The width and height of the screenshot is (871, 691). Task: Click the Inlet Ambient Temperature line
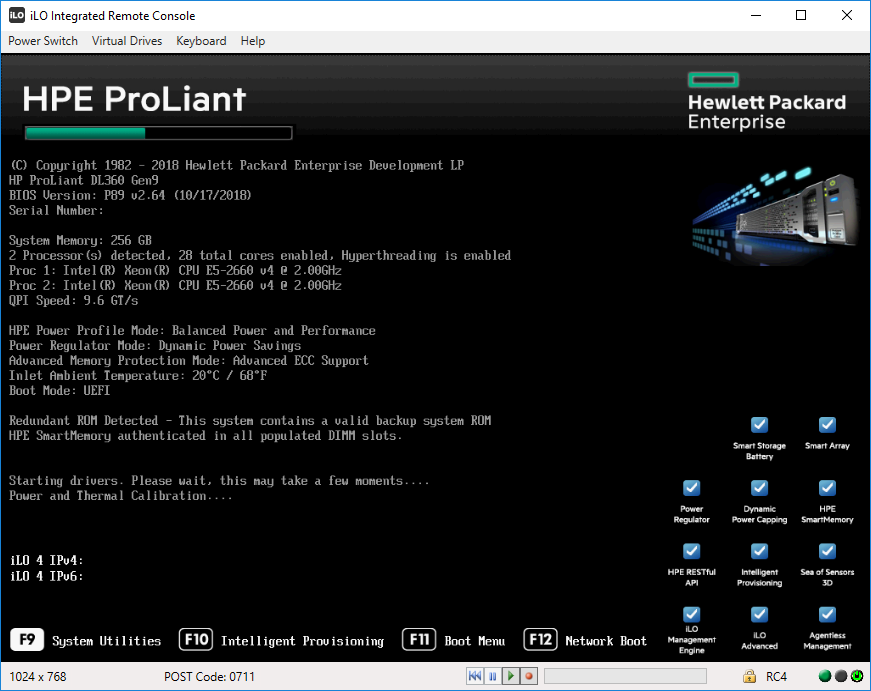click(x=138, y=375)
